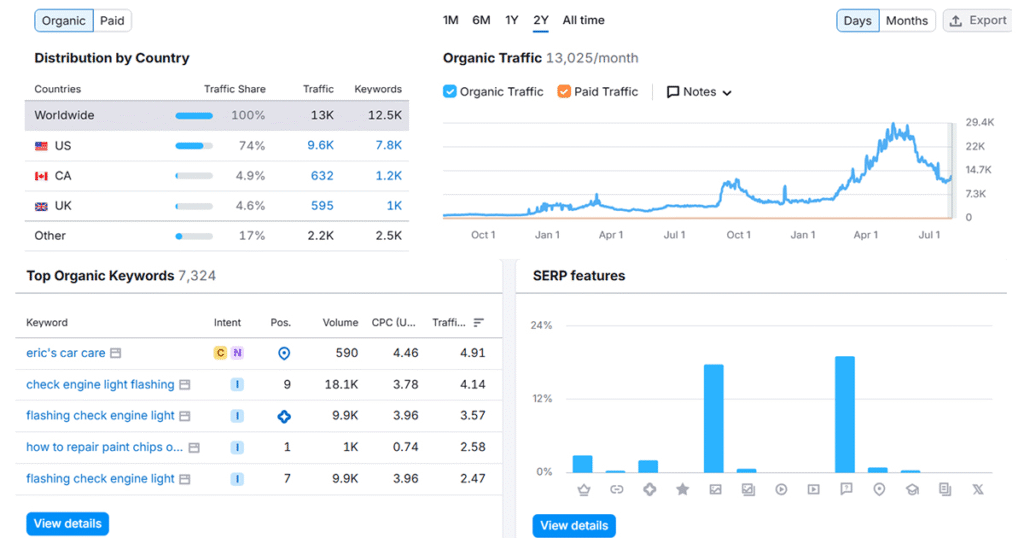Select the star reviews SERP feature icon
This screenshot has height=538, width=1024.
click(x=682, y=490)
